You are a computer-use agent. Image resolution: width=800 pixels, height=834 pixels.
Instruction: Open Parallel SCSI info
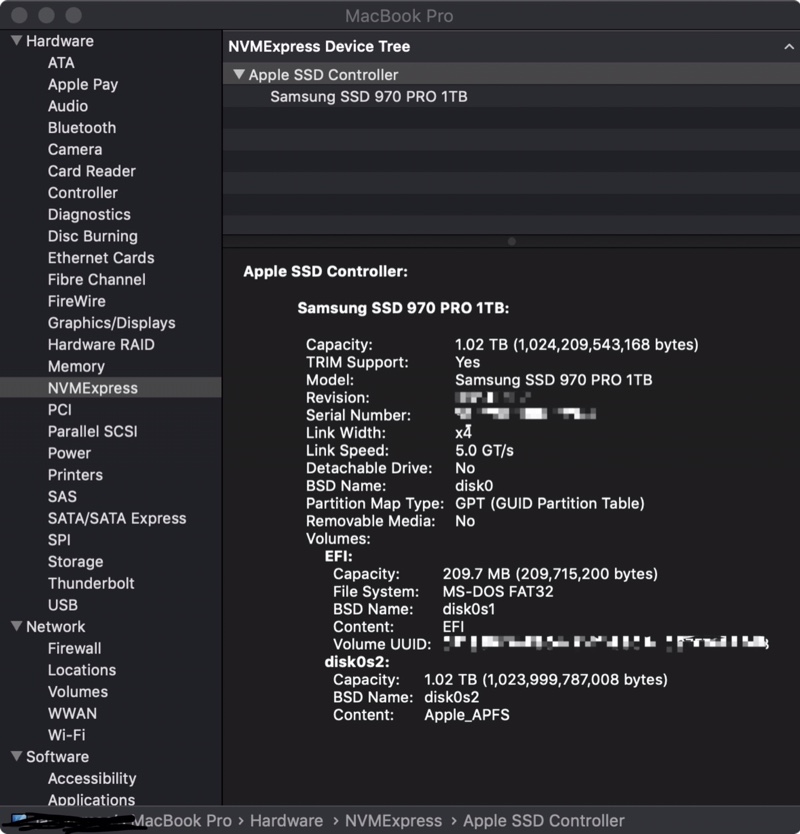click(x=93, y=431)
